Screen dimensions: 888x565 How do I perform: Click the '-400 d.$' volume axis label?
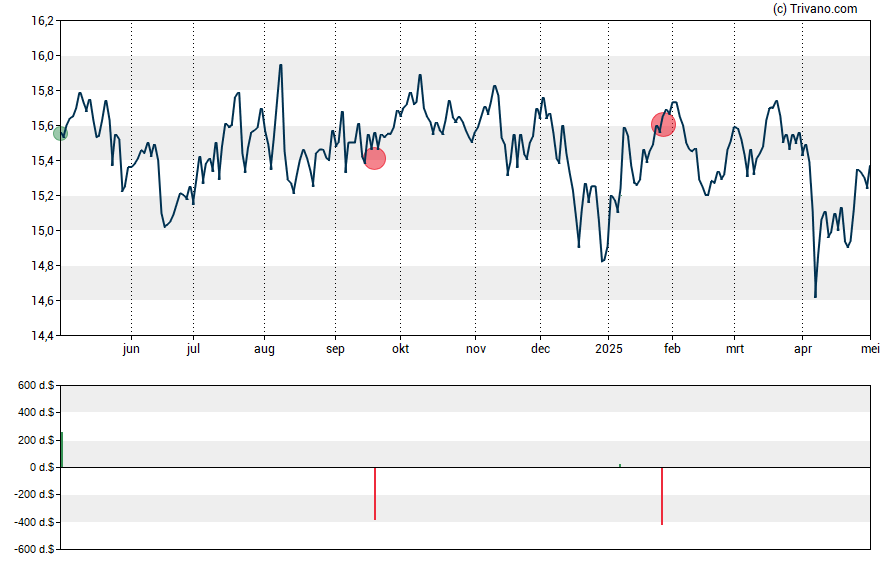(x=34, y=522)
